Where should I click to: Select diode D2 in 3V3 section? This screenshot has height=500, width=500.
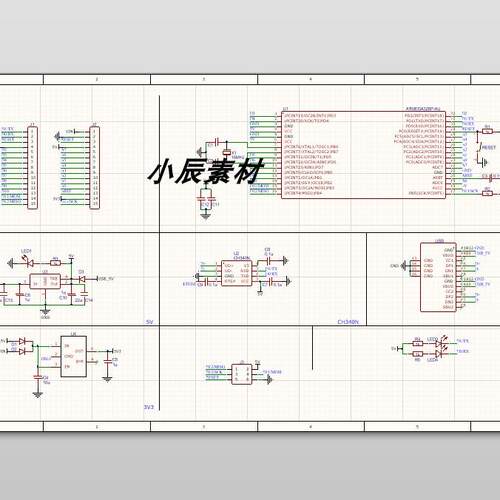23,351
